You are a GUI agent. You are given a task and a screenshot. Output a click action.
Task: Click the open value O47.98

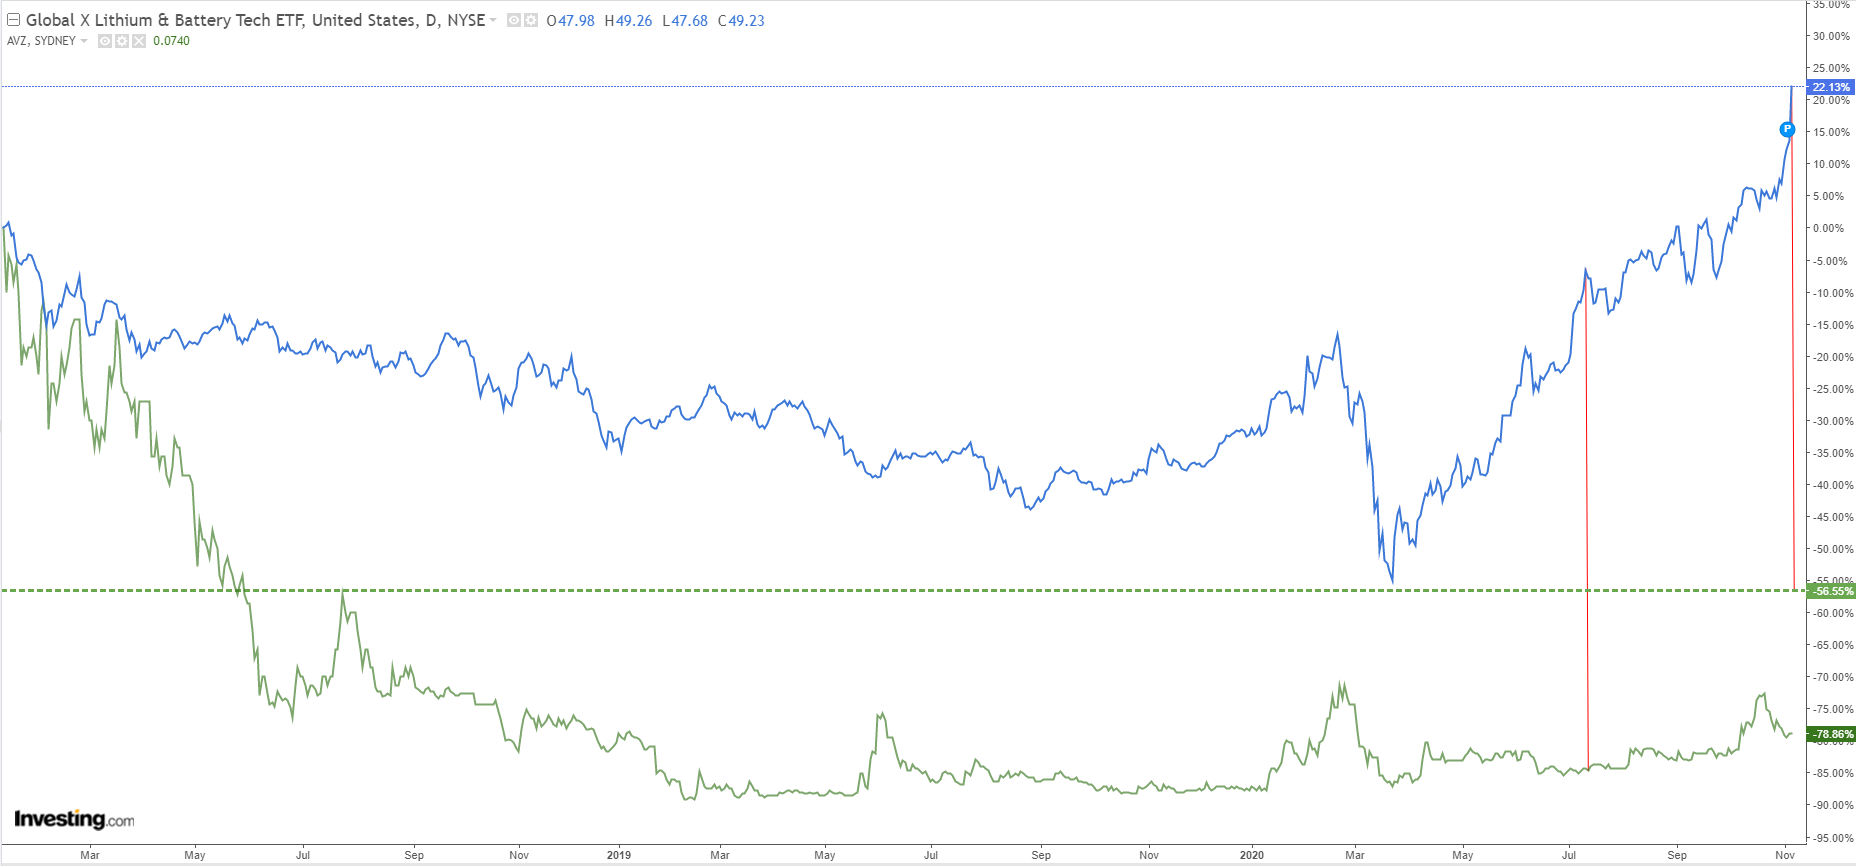point(570,20)
